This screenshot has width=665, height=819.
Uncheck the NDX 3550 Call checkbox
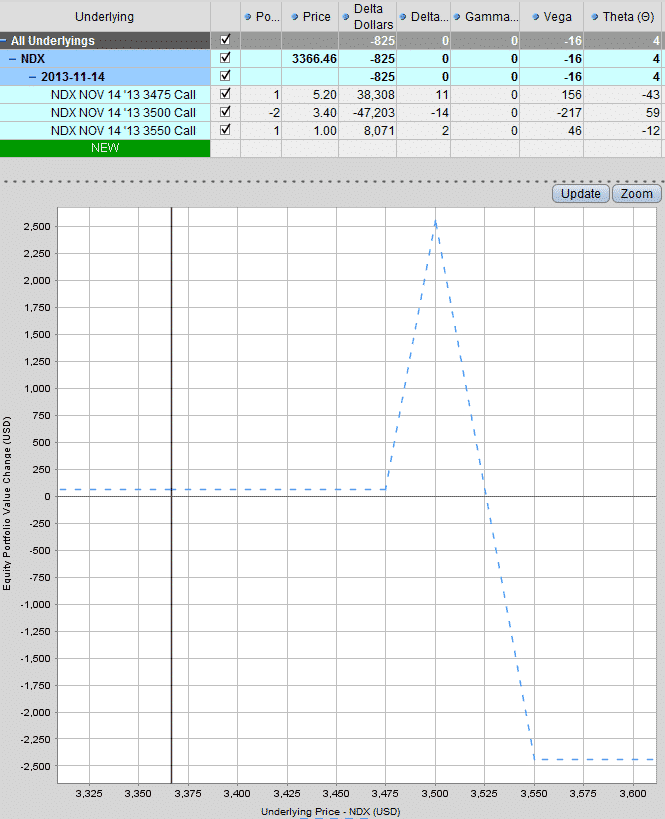click(x=225, y=130)
